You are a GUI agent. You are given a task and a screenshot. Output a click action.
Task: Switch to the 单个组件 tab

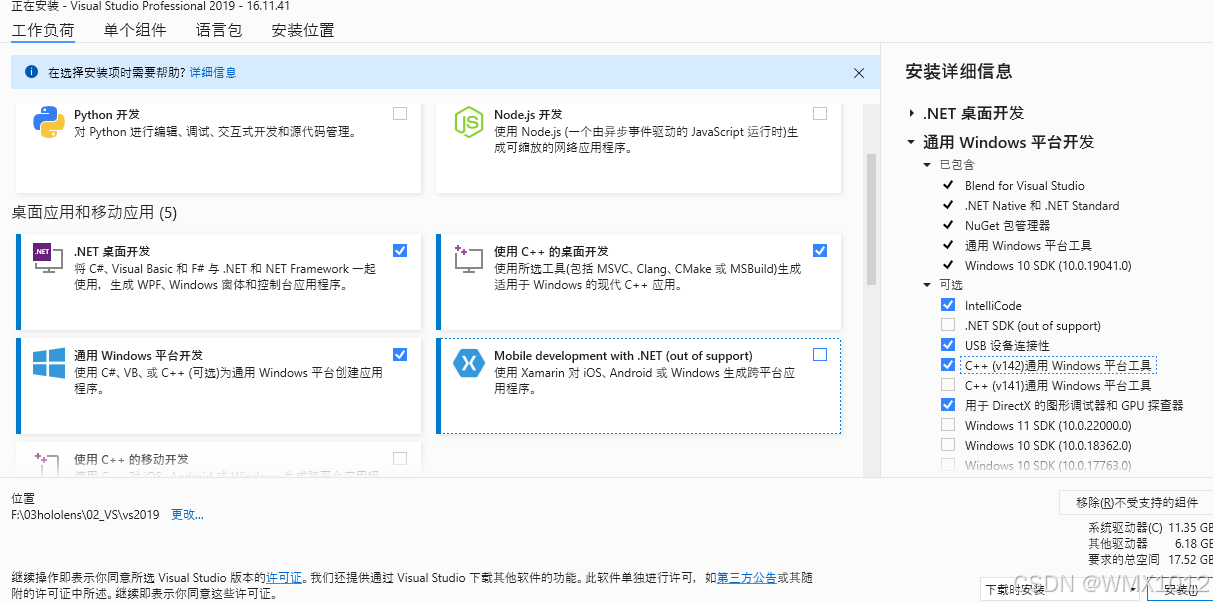135,30
